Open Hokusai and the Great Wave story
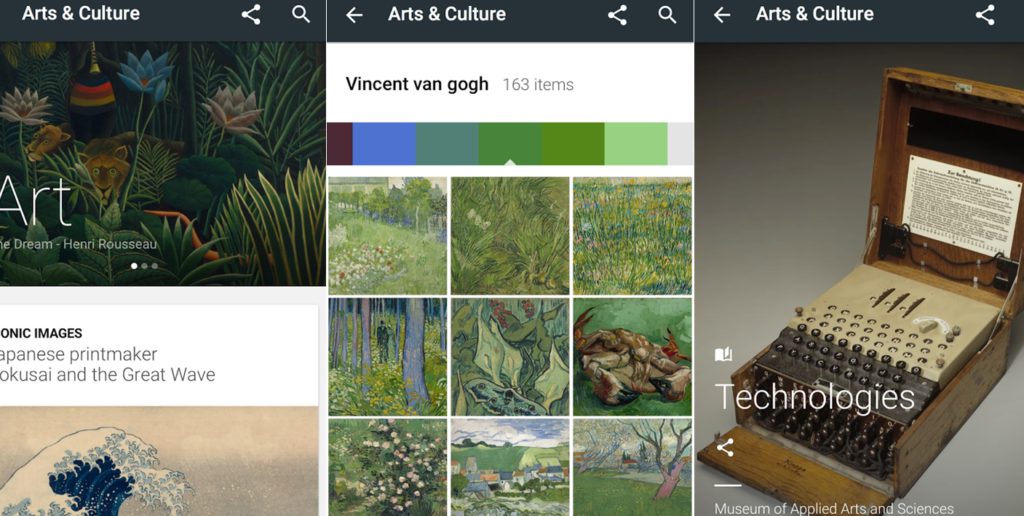This screenshot has height=516, width=1024. [x=108, y=364]
